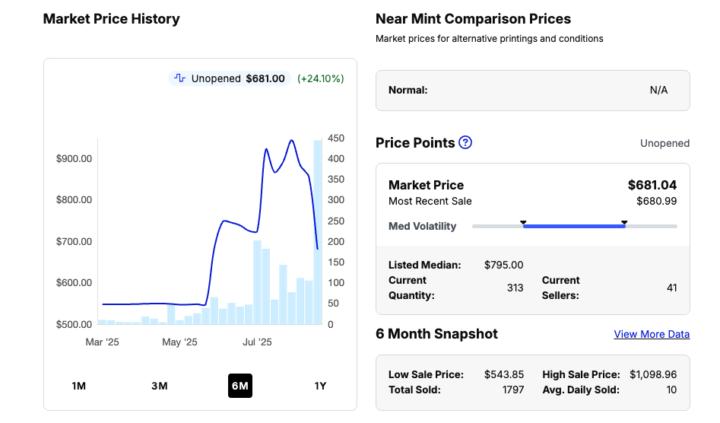This screenshot has width=720, height=423.
Task: Click the Med Volatility range slider bar
Action: pos(574,227)
